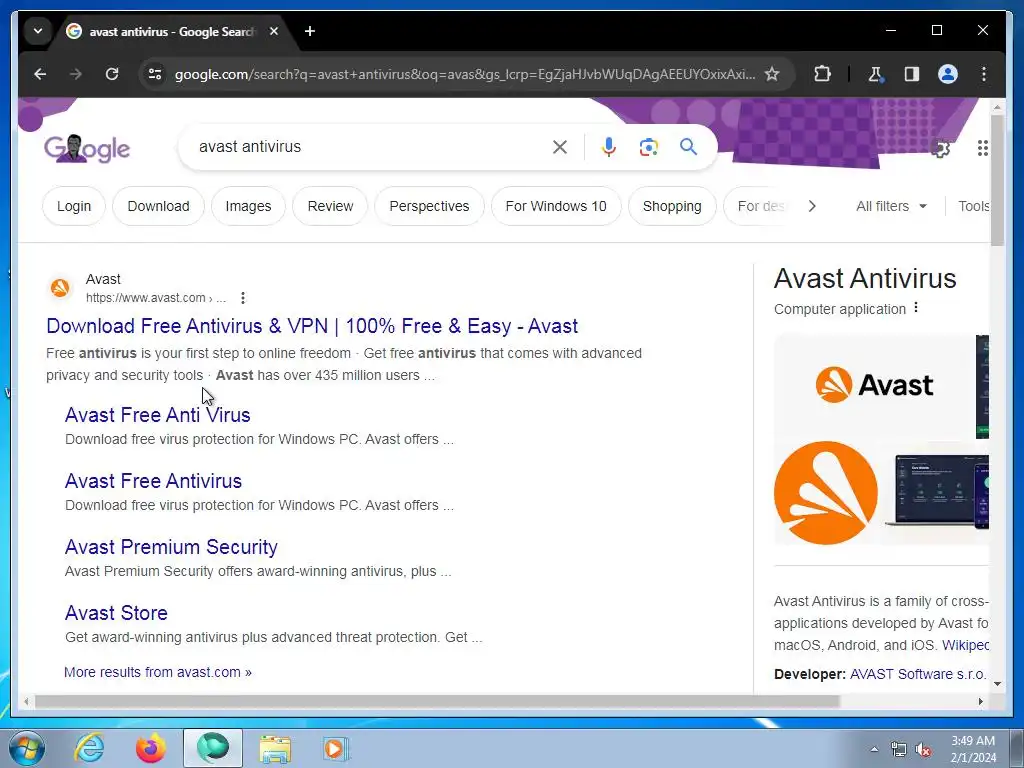Image resolution: width=1024 pixels, height=768 pixels.
Task: Open Windows Explorer folder on taskbar
Action: (x=275, y=748)
